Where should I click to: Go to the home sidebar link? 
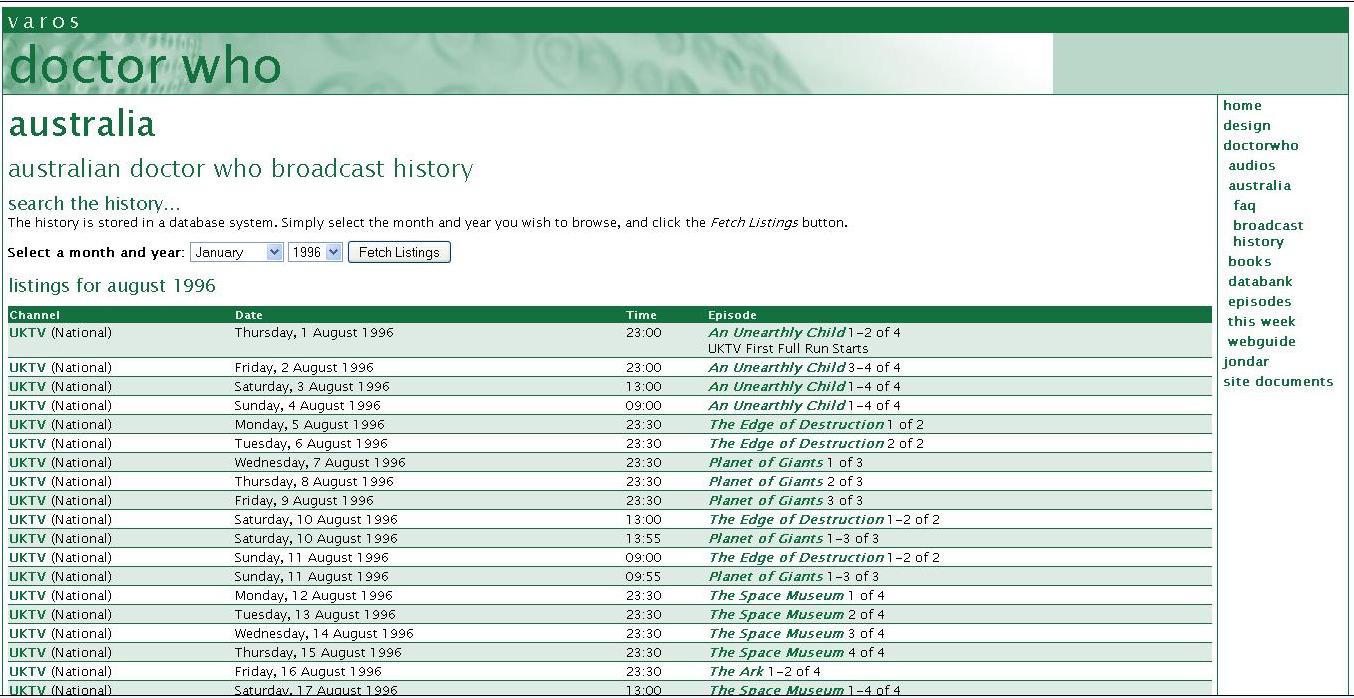tap(1242, 105)
